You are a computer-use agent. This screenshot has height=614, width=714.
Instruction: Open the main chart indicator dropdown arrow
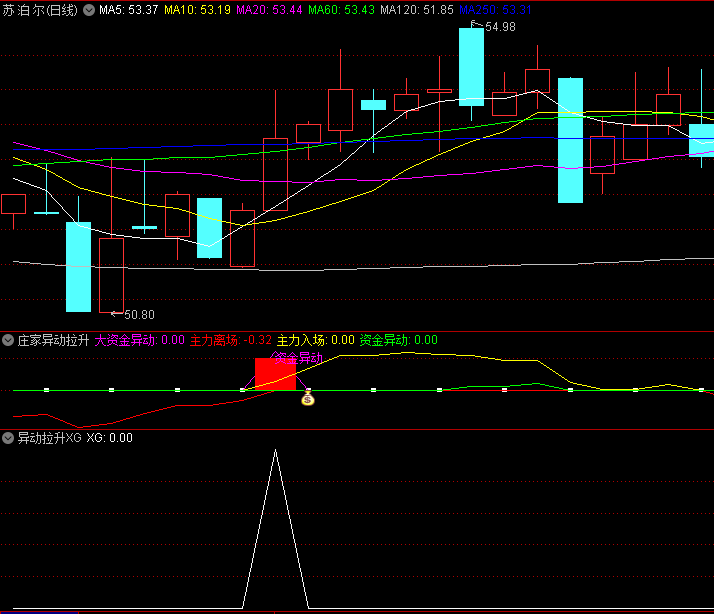[x=89, y=10]
